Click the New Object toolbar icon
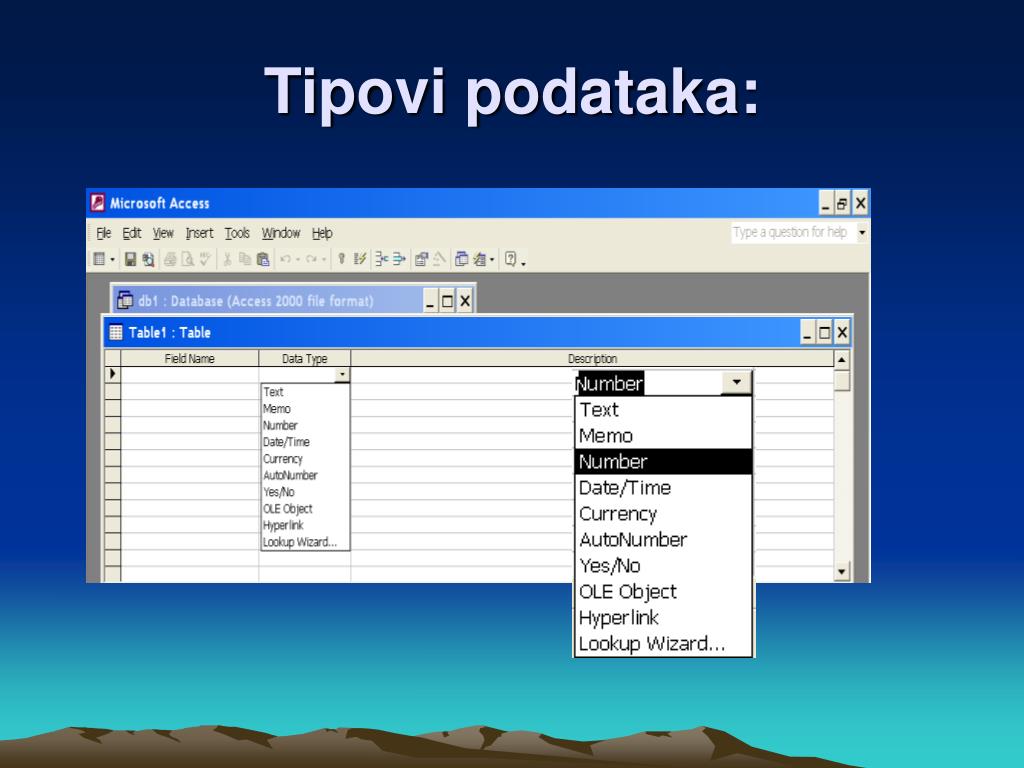 tap(480, 259)
